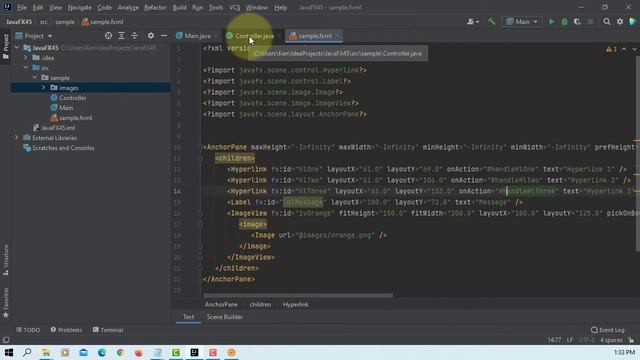Click the colorful icon at the toolbar's right end
The height and width of the screenshot is (360, 640).
[x=633, y=22]
